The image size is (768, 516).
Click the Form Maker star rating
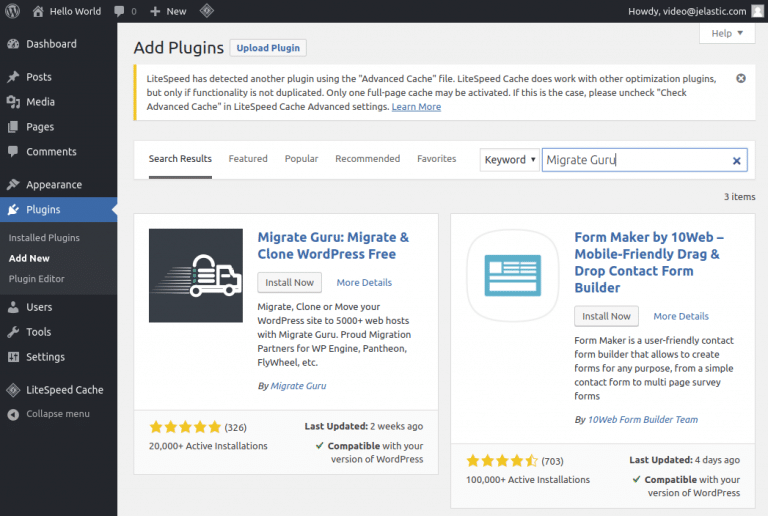[x=502, y=461]
